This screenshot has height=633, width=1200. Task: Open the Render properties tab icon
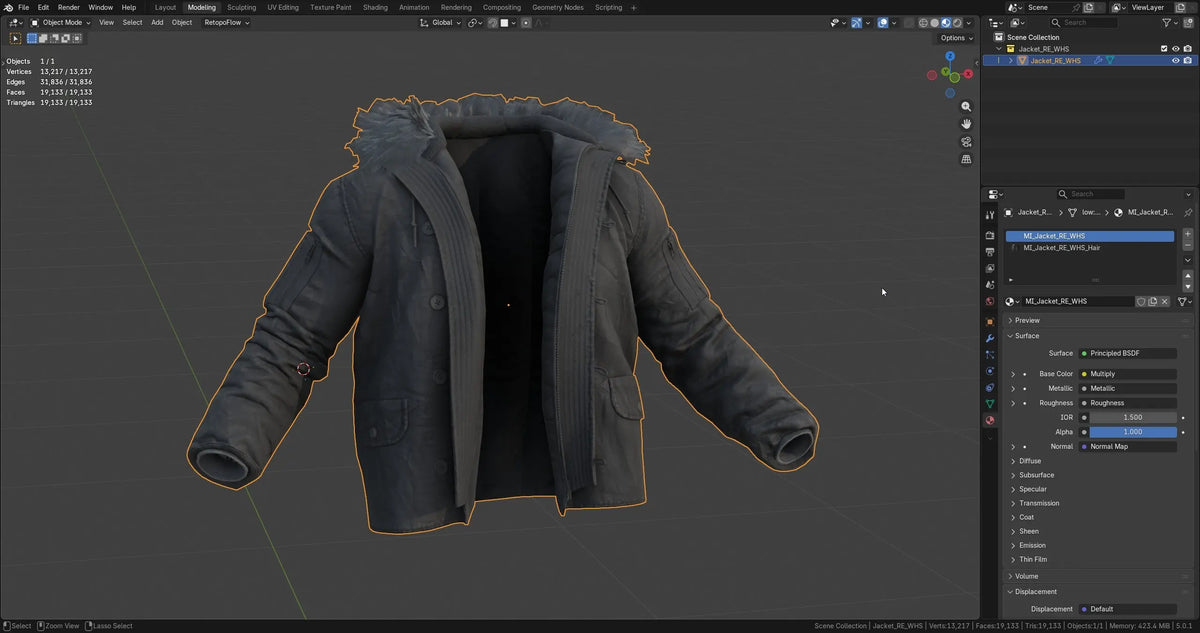tap(990, 235)
